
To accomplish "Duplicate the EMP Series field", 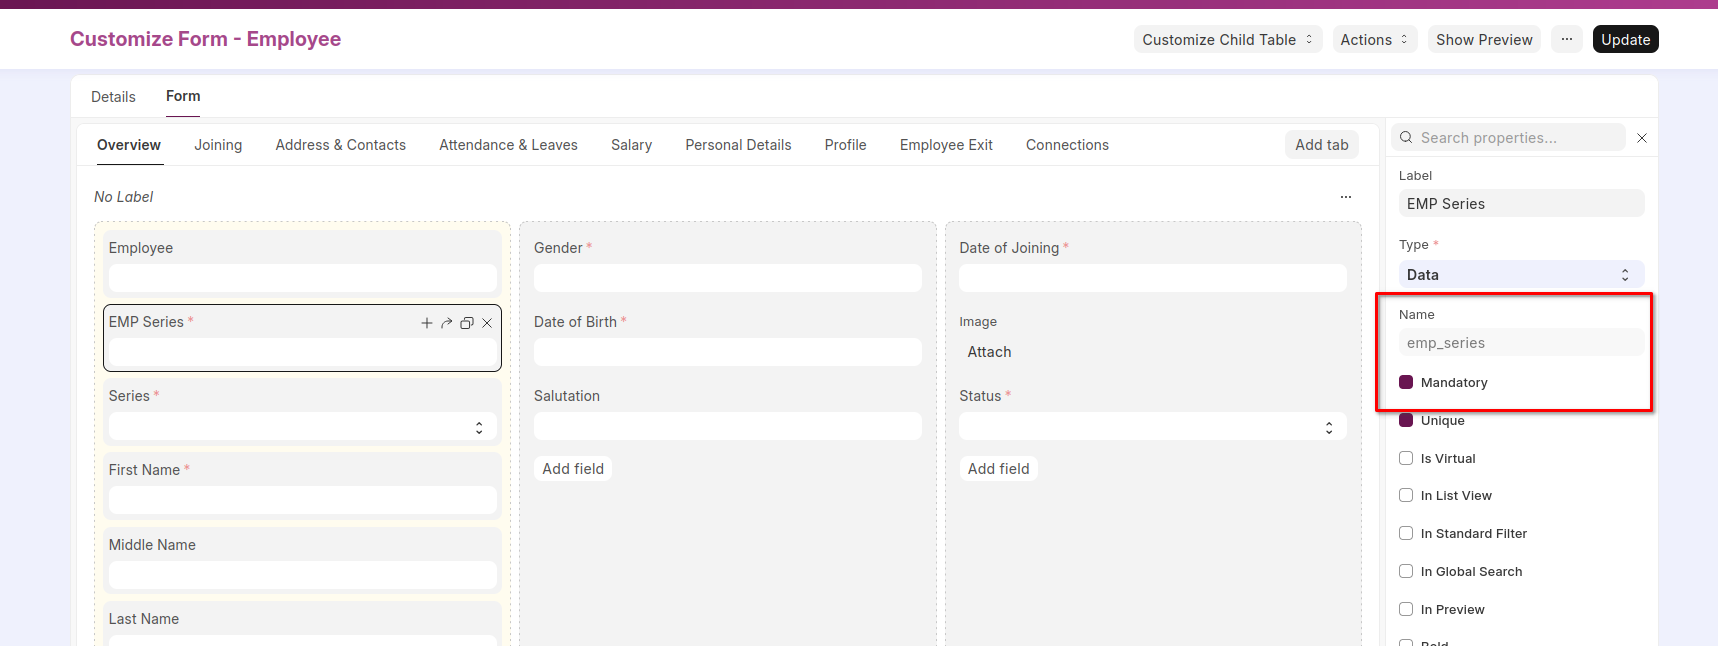I will (x=467, y=323).
